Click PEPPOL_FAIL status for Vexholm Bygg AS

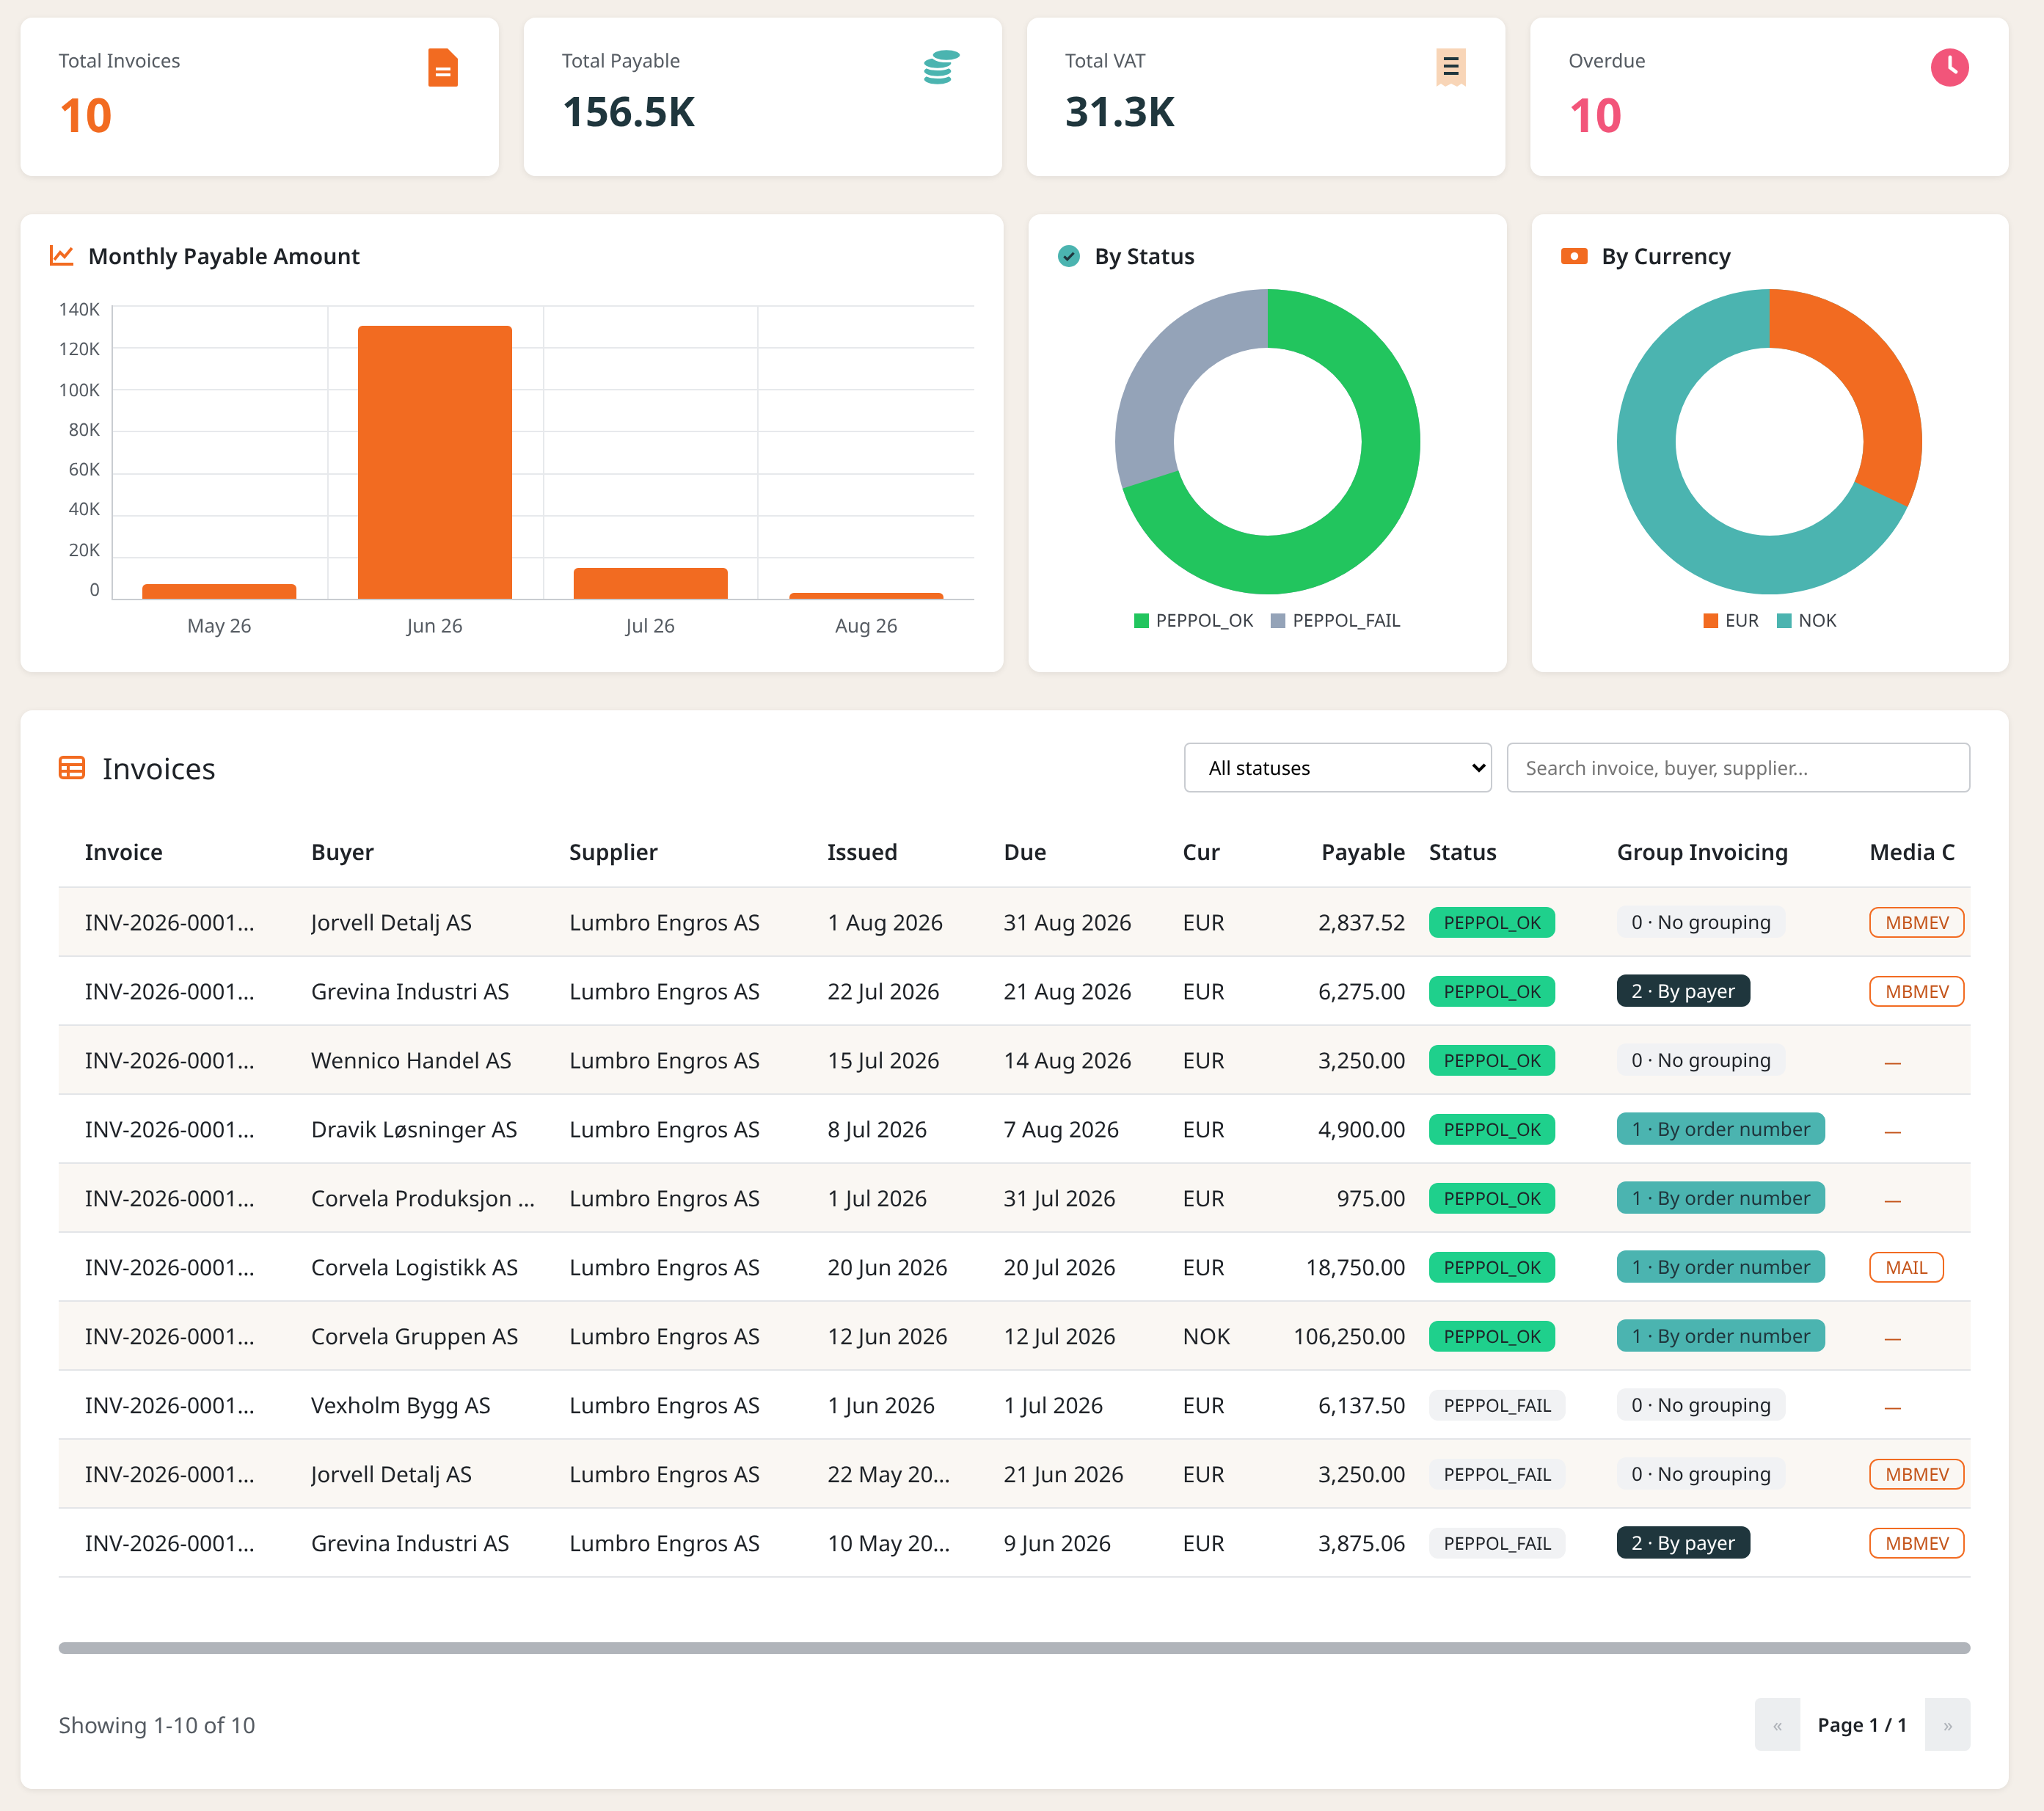[1497, 1405]
